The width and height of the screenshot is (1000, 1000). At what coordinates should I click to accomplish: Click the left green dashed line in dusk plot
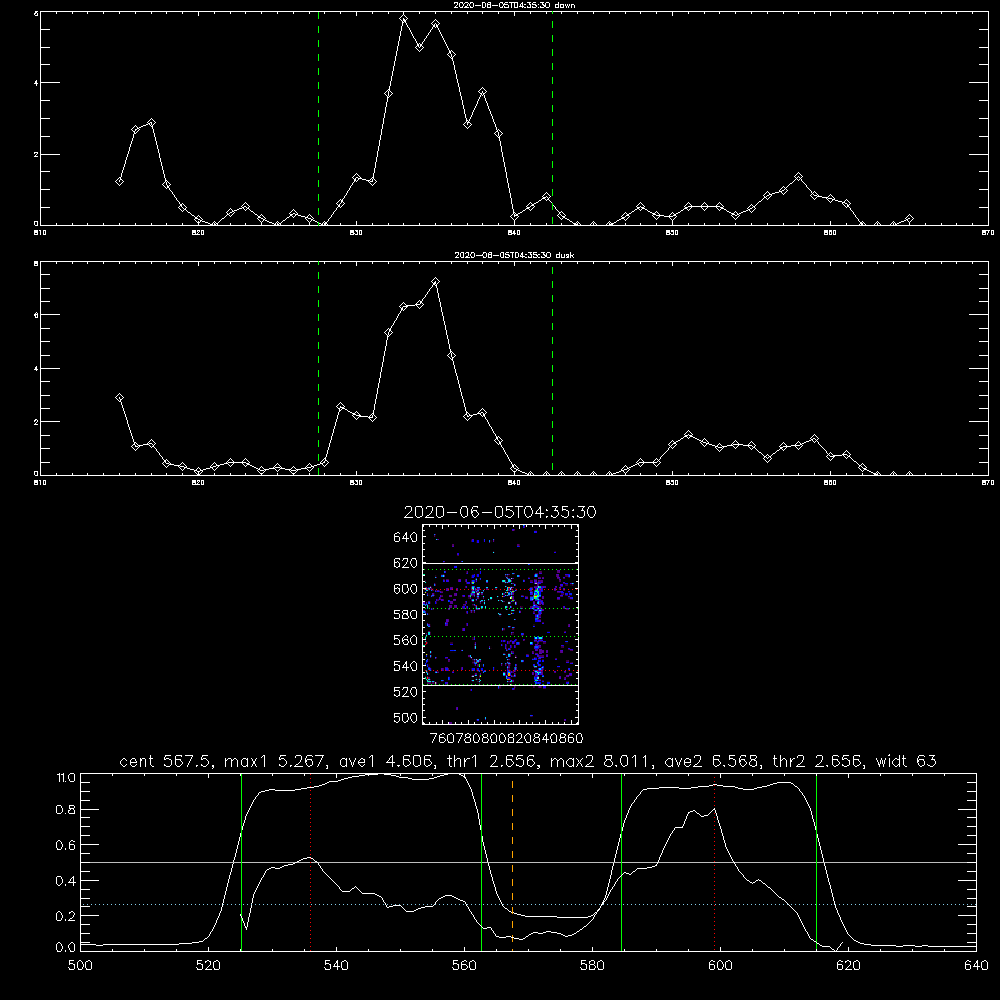pyautogui.click(x=318, y=368)
